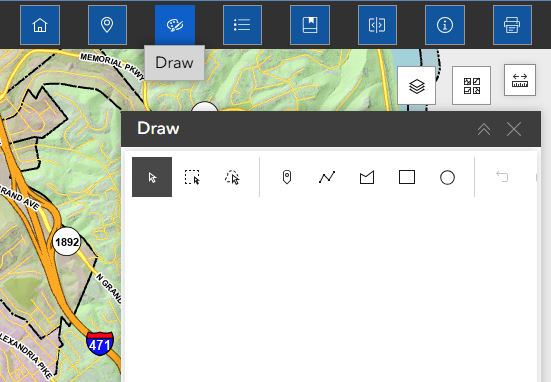This screenshot has height=382, width=551.
Task: Activate the select pointer tool
Action: pyautogui.click(x=152, y=177)
